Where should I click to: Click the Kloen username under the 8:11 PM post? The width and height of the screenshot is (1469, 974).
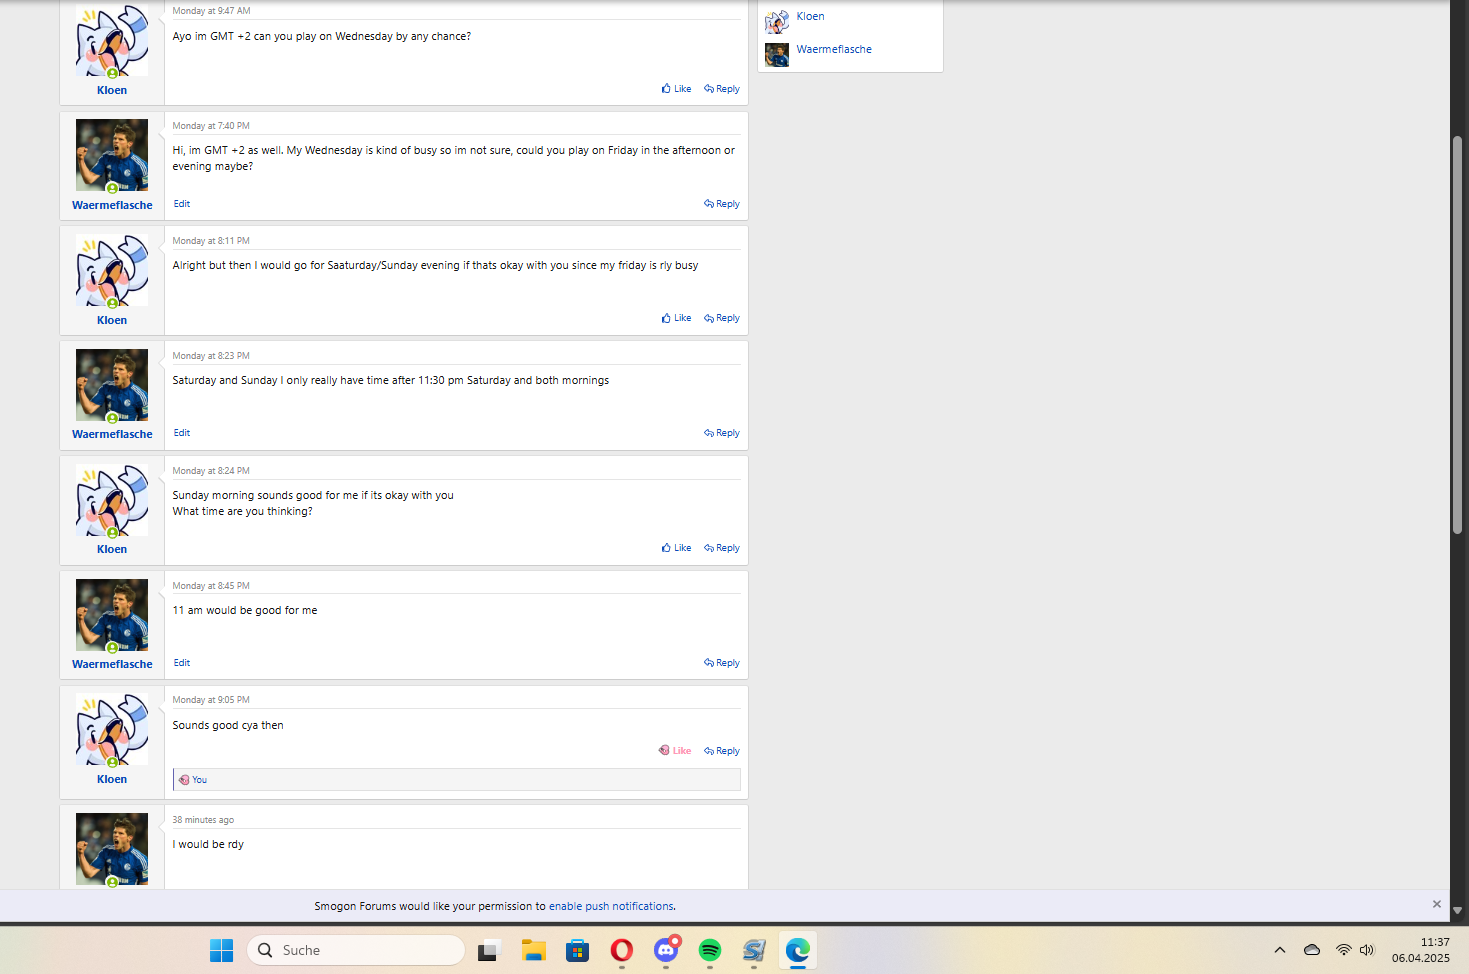point(112,320)
